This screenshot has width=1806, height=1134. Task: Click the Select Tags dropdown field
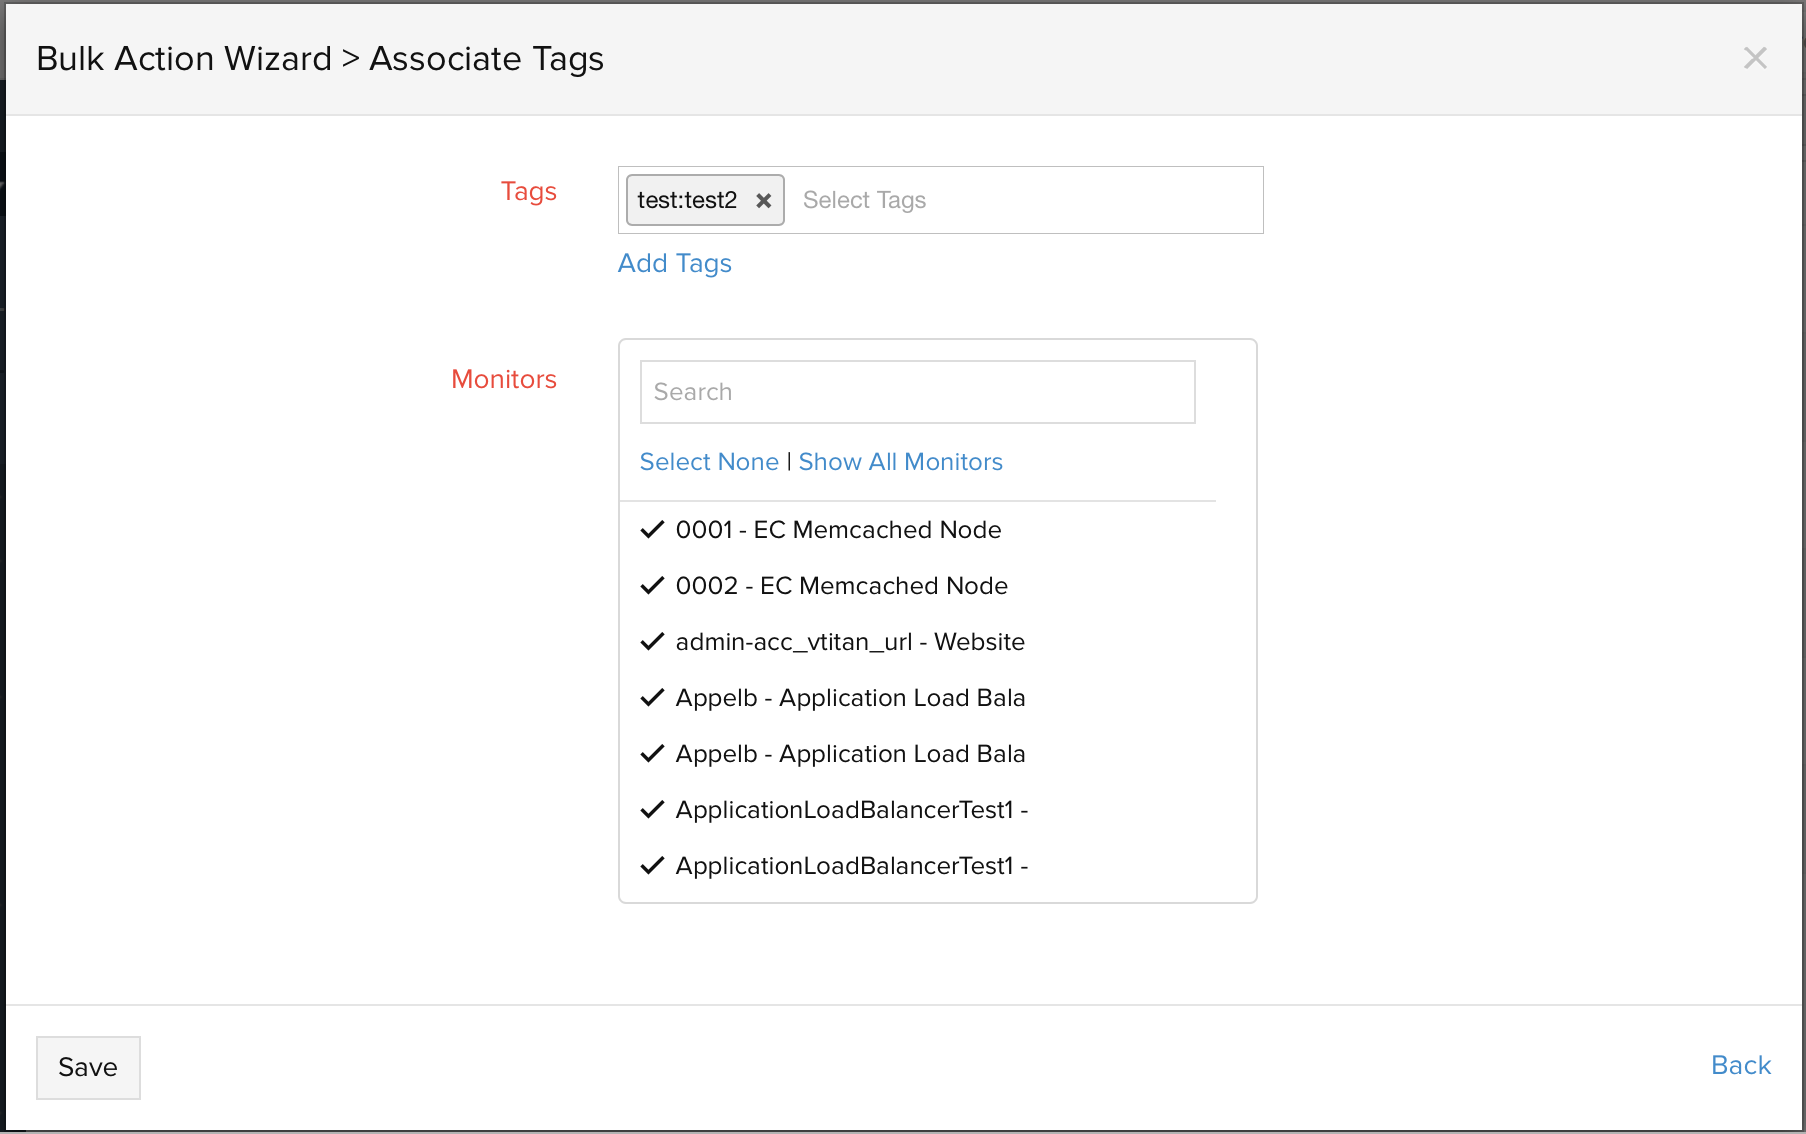[1020, 200]
